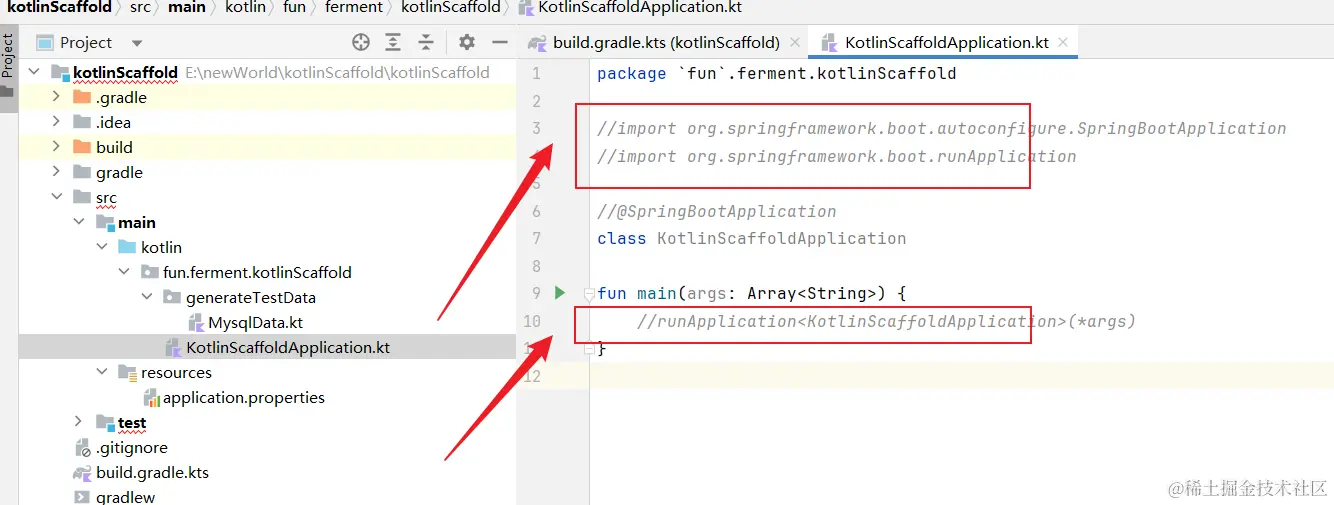Select the gradlew file

point(126,497)
